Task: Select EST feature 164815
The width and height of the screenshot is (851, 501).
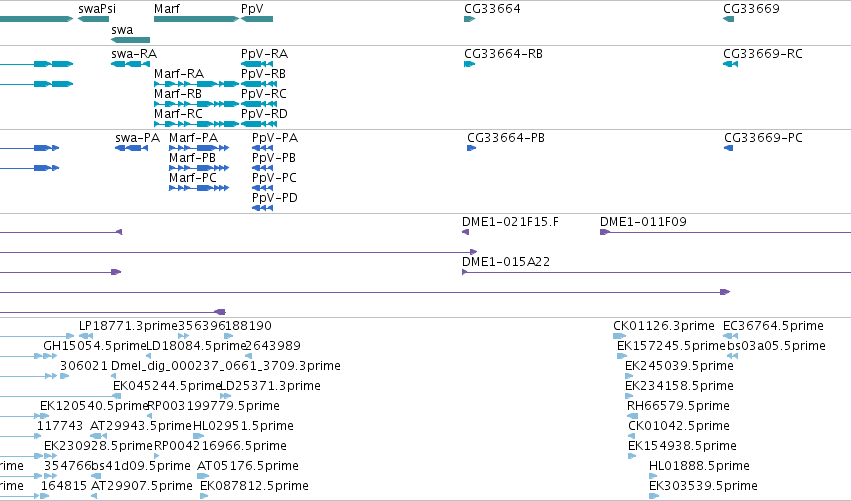Action: coord(45,496)
